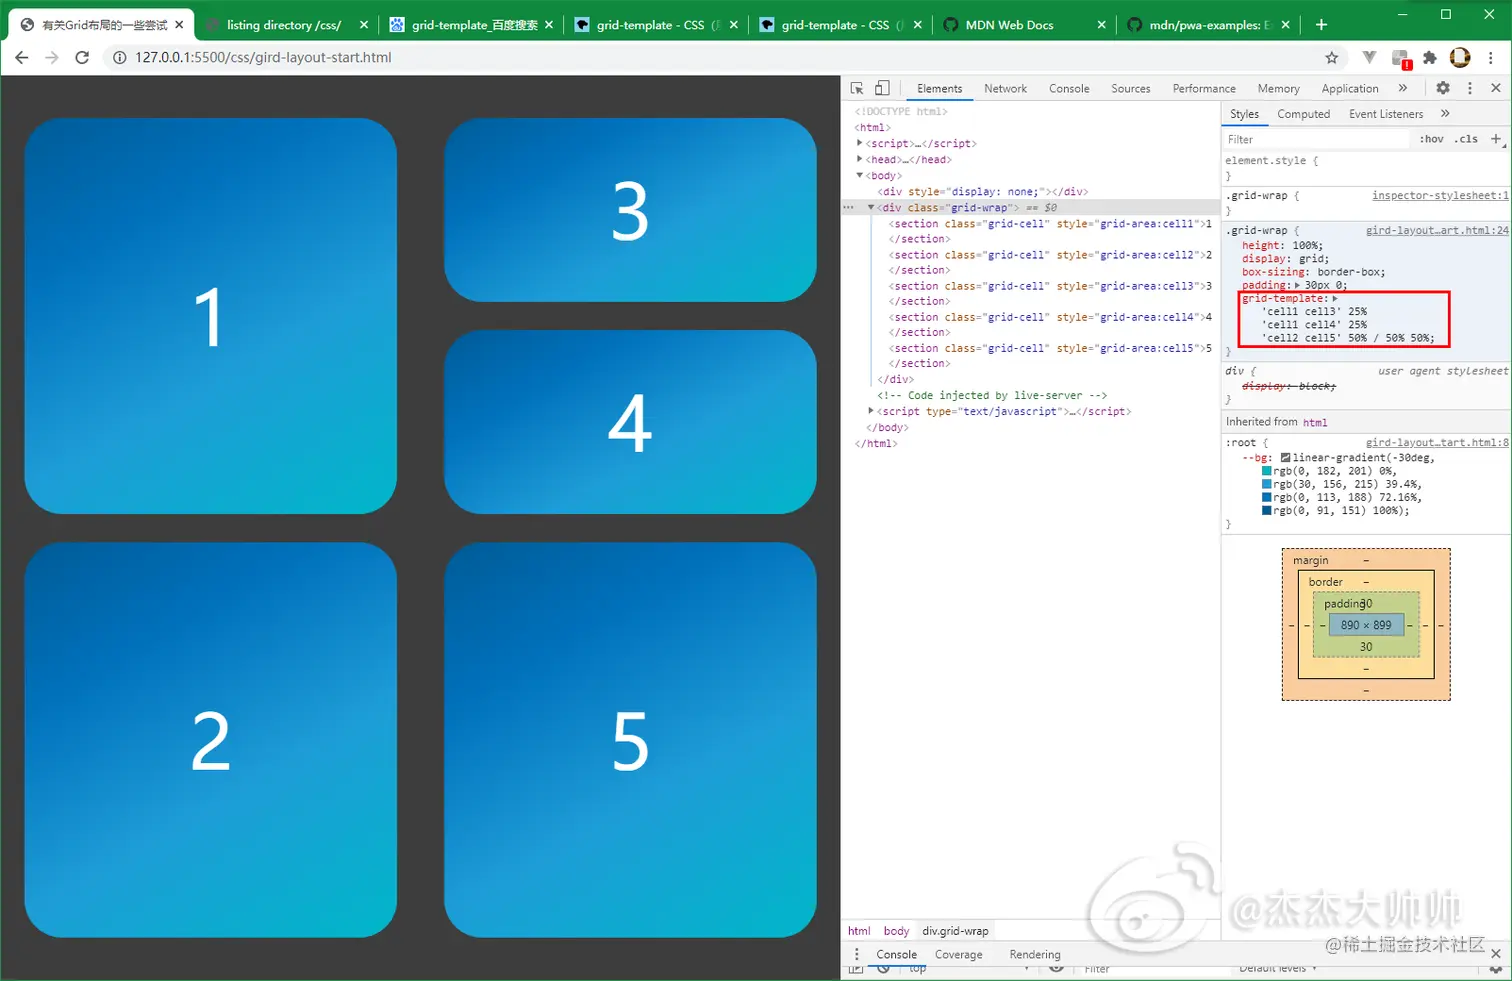Open the gird-layout…tart.html:8 source link
1512x981 pixels.
(x=1437, y=442)
